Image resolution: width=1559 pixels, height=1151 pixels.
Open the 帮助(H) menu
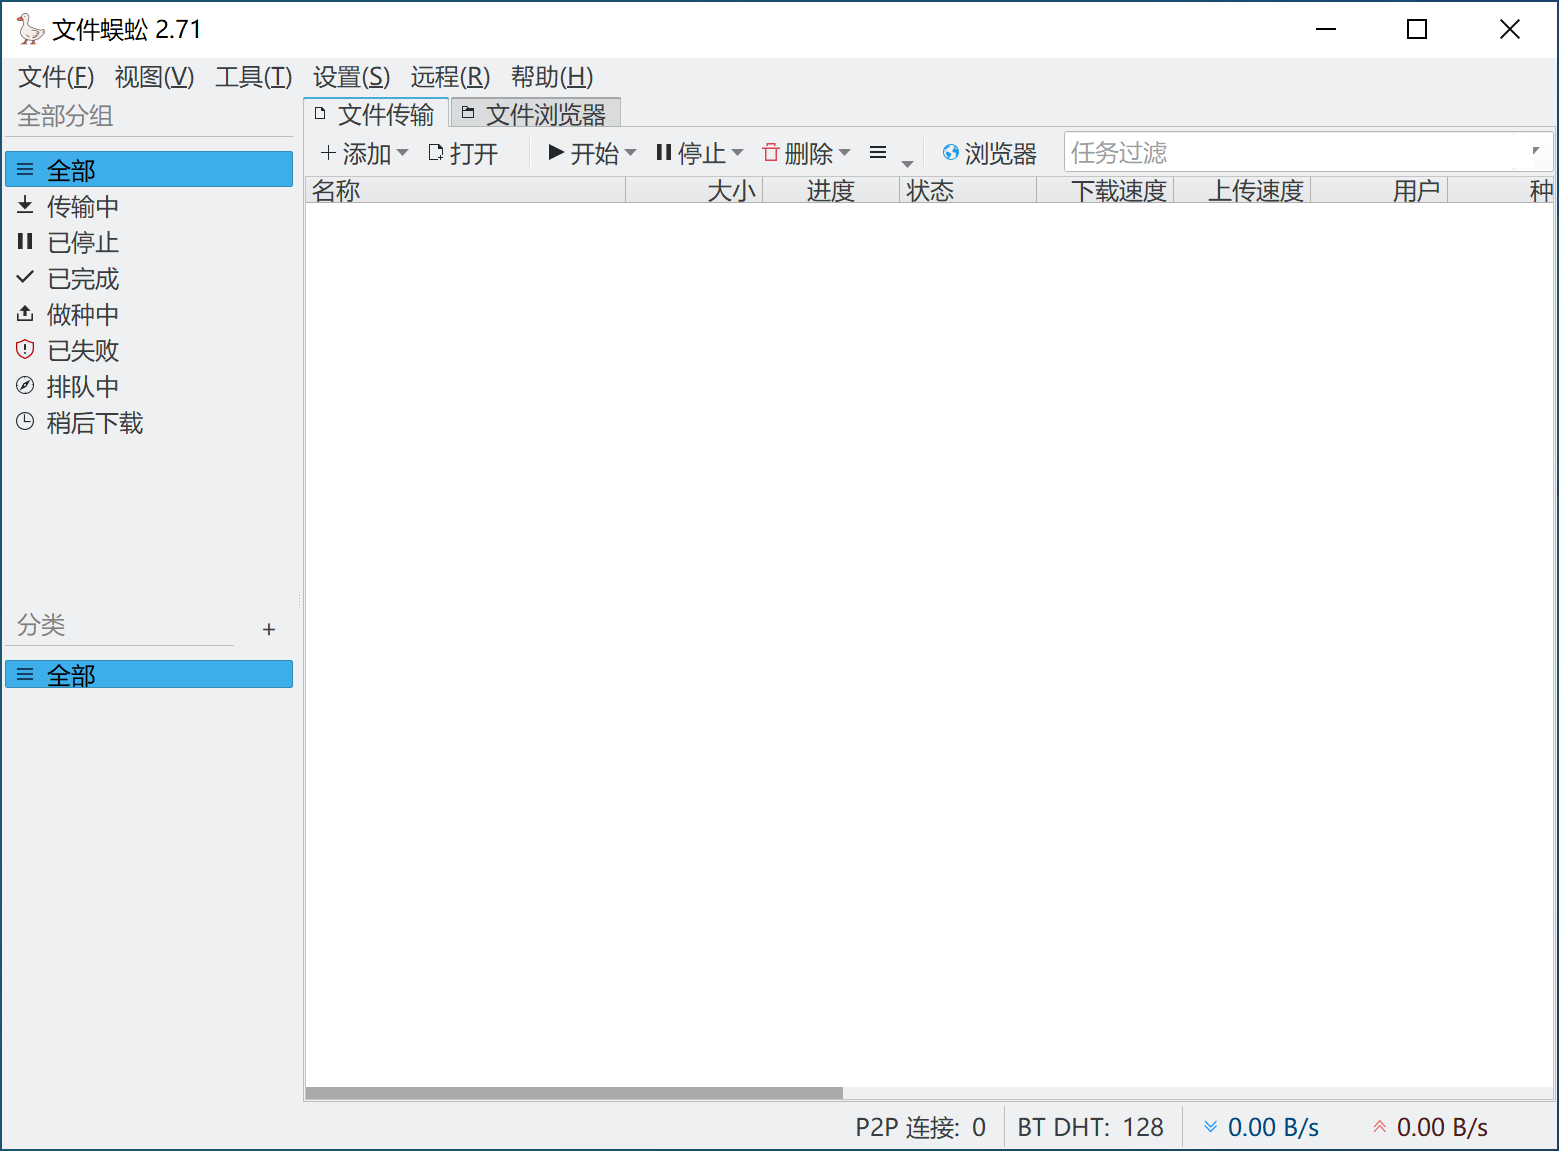tap(552, 77)
